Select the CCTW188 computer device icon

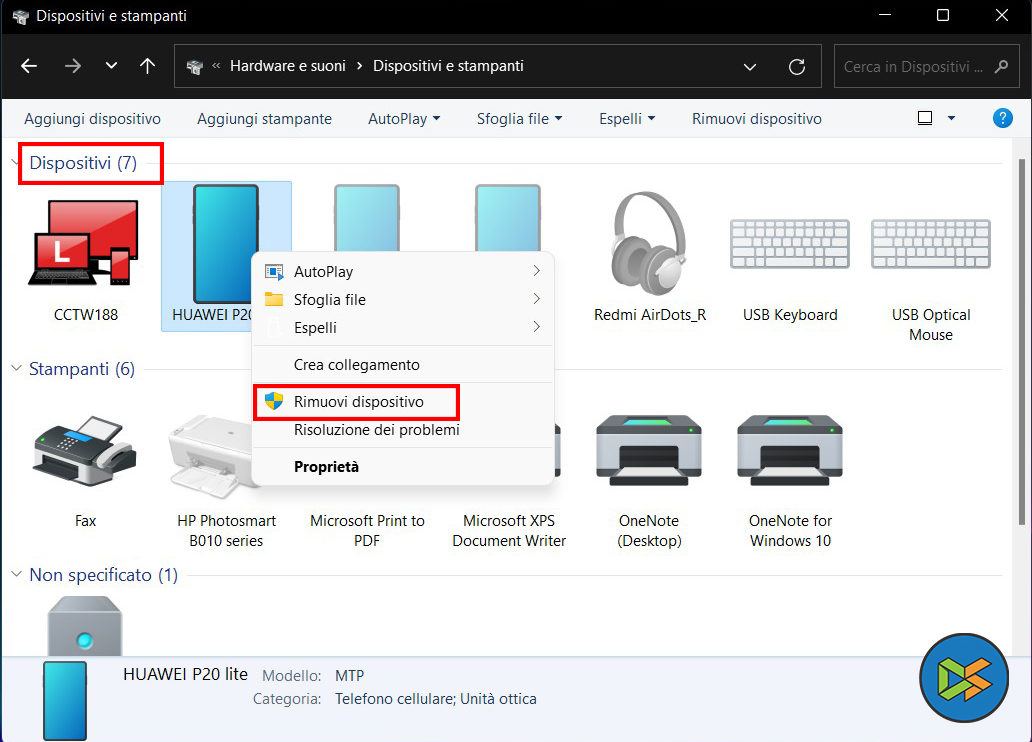(x=85, y=243)
